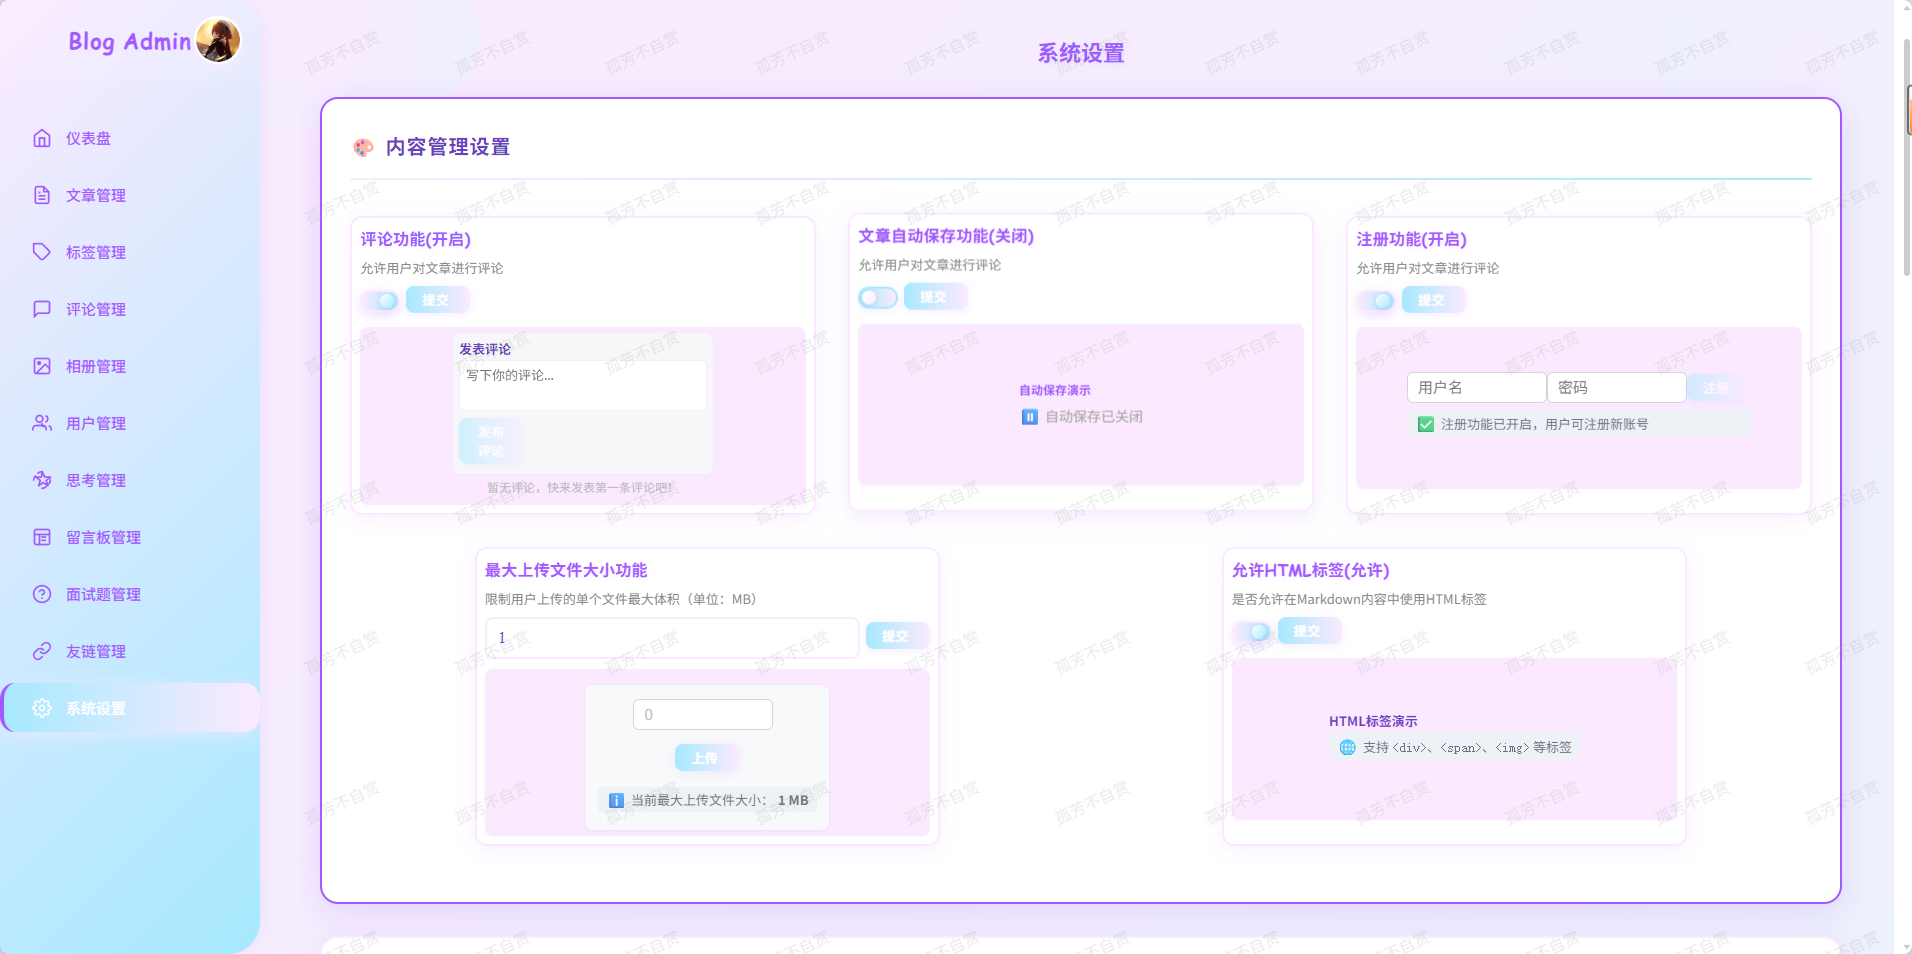Click the dashboard home icon in sidebar
The height and width of the screenshot is (954, 1912).
coord(42,138)
